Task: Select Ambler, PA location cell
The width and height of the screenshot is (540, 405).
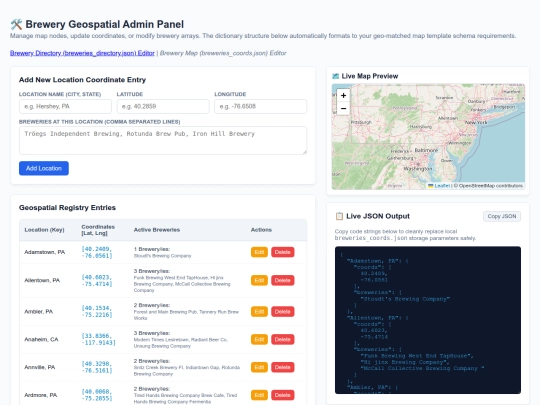Action: pos(39,312)
